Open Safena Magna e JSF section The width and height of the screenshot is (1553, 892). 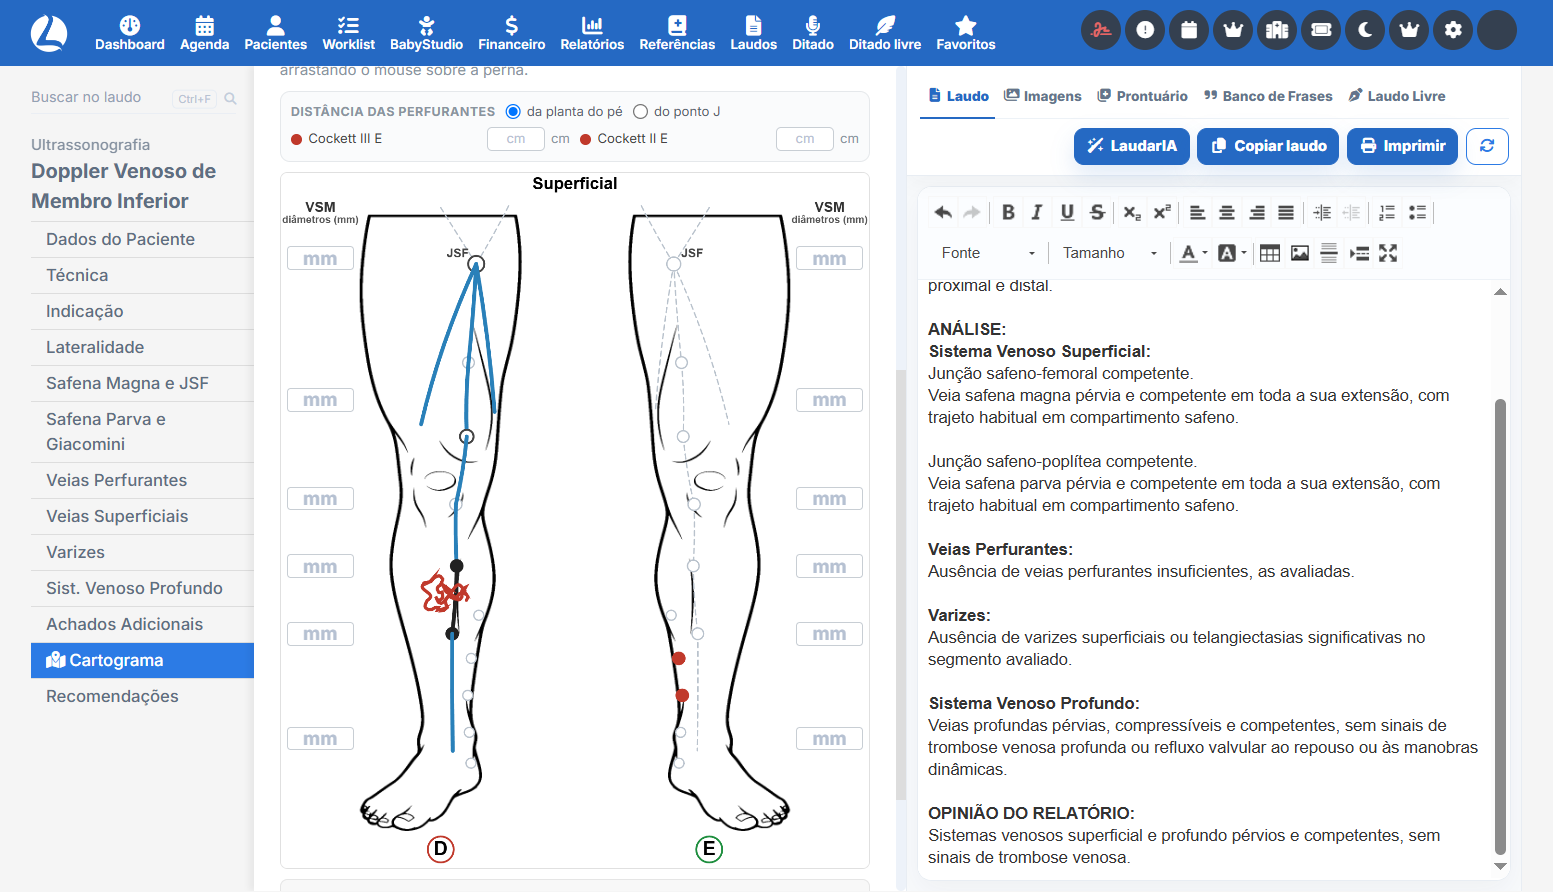(x=142, y=383)
